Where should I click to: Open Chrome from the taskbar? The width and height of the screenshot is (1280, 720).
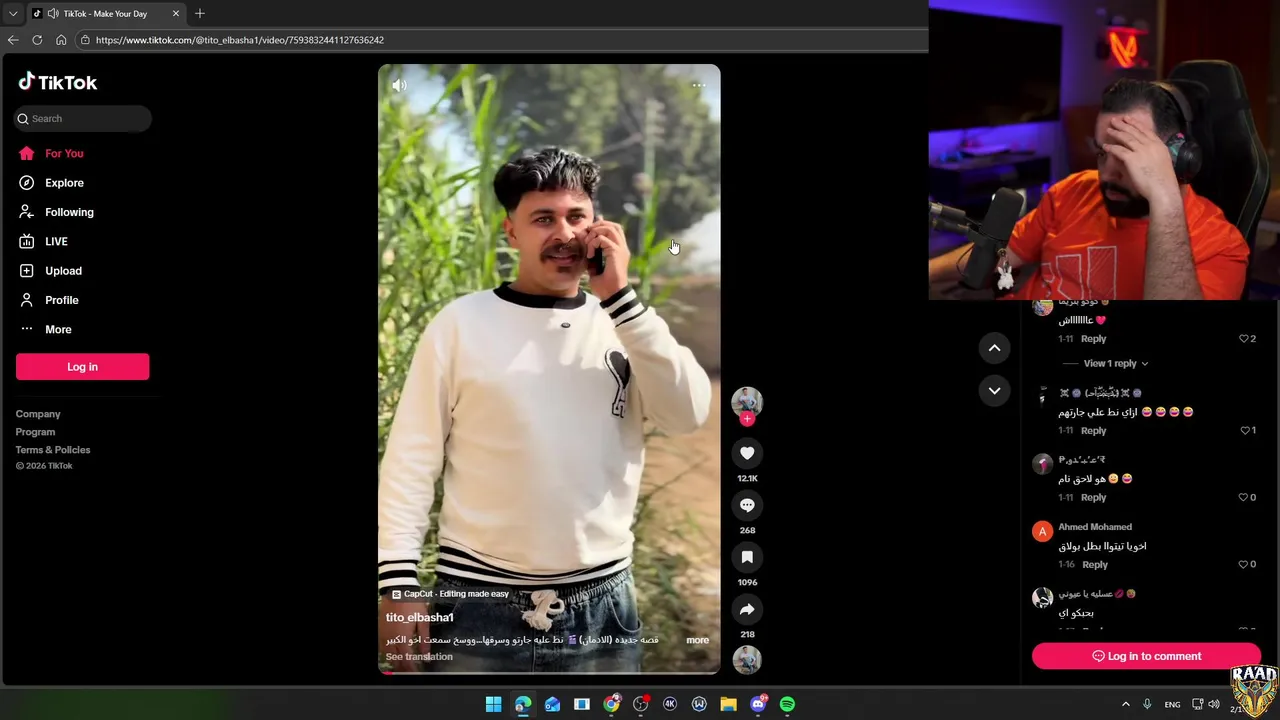(611, 704)
